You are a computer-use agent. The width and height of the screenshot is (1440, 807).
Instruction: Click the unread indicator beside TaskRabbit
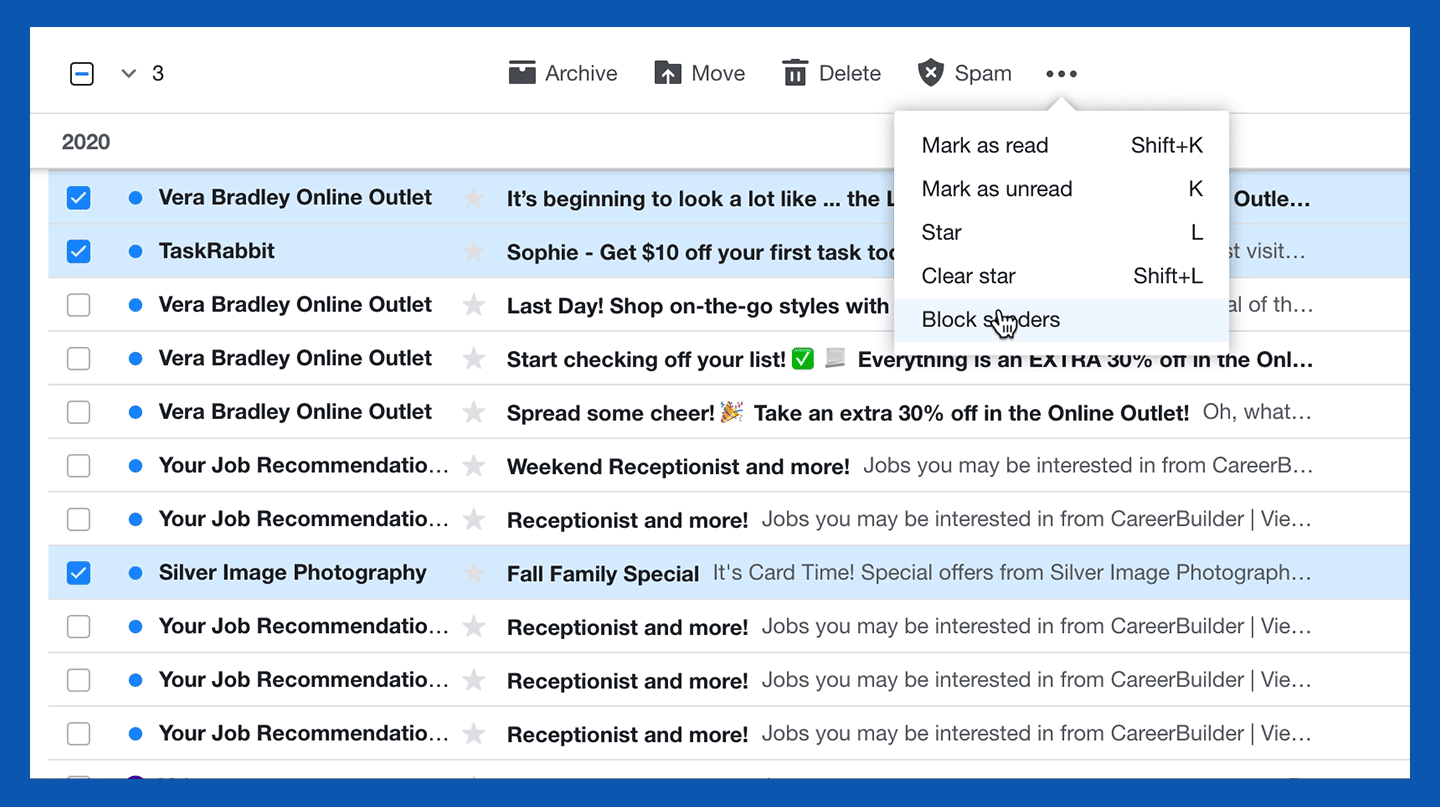click(135, 251)
